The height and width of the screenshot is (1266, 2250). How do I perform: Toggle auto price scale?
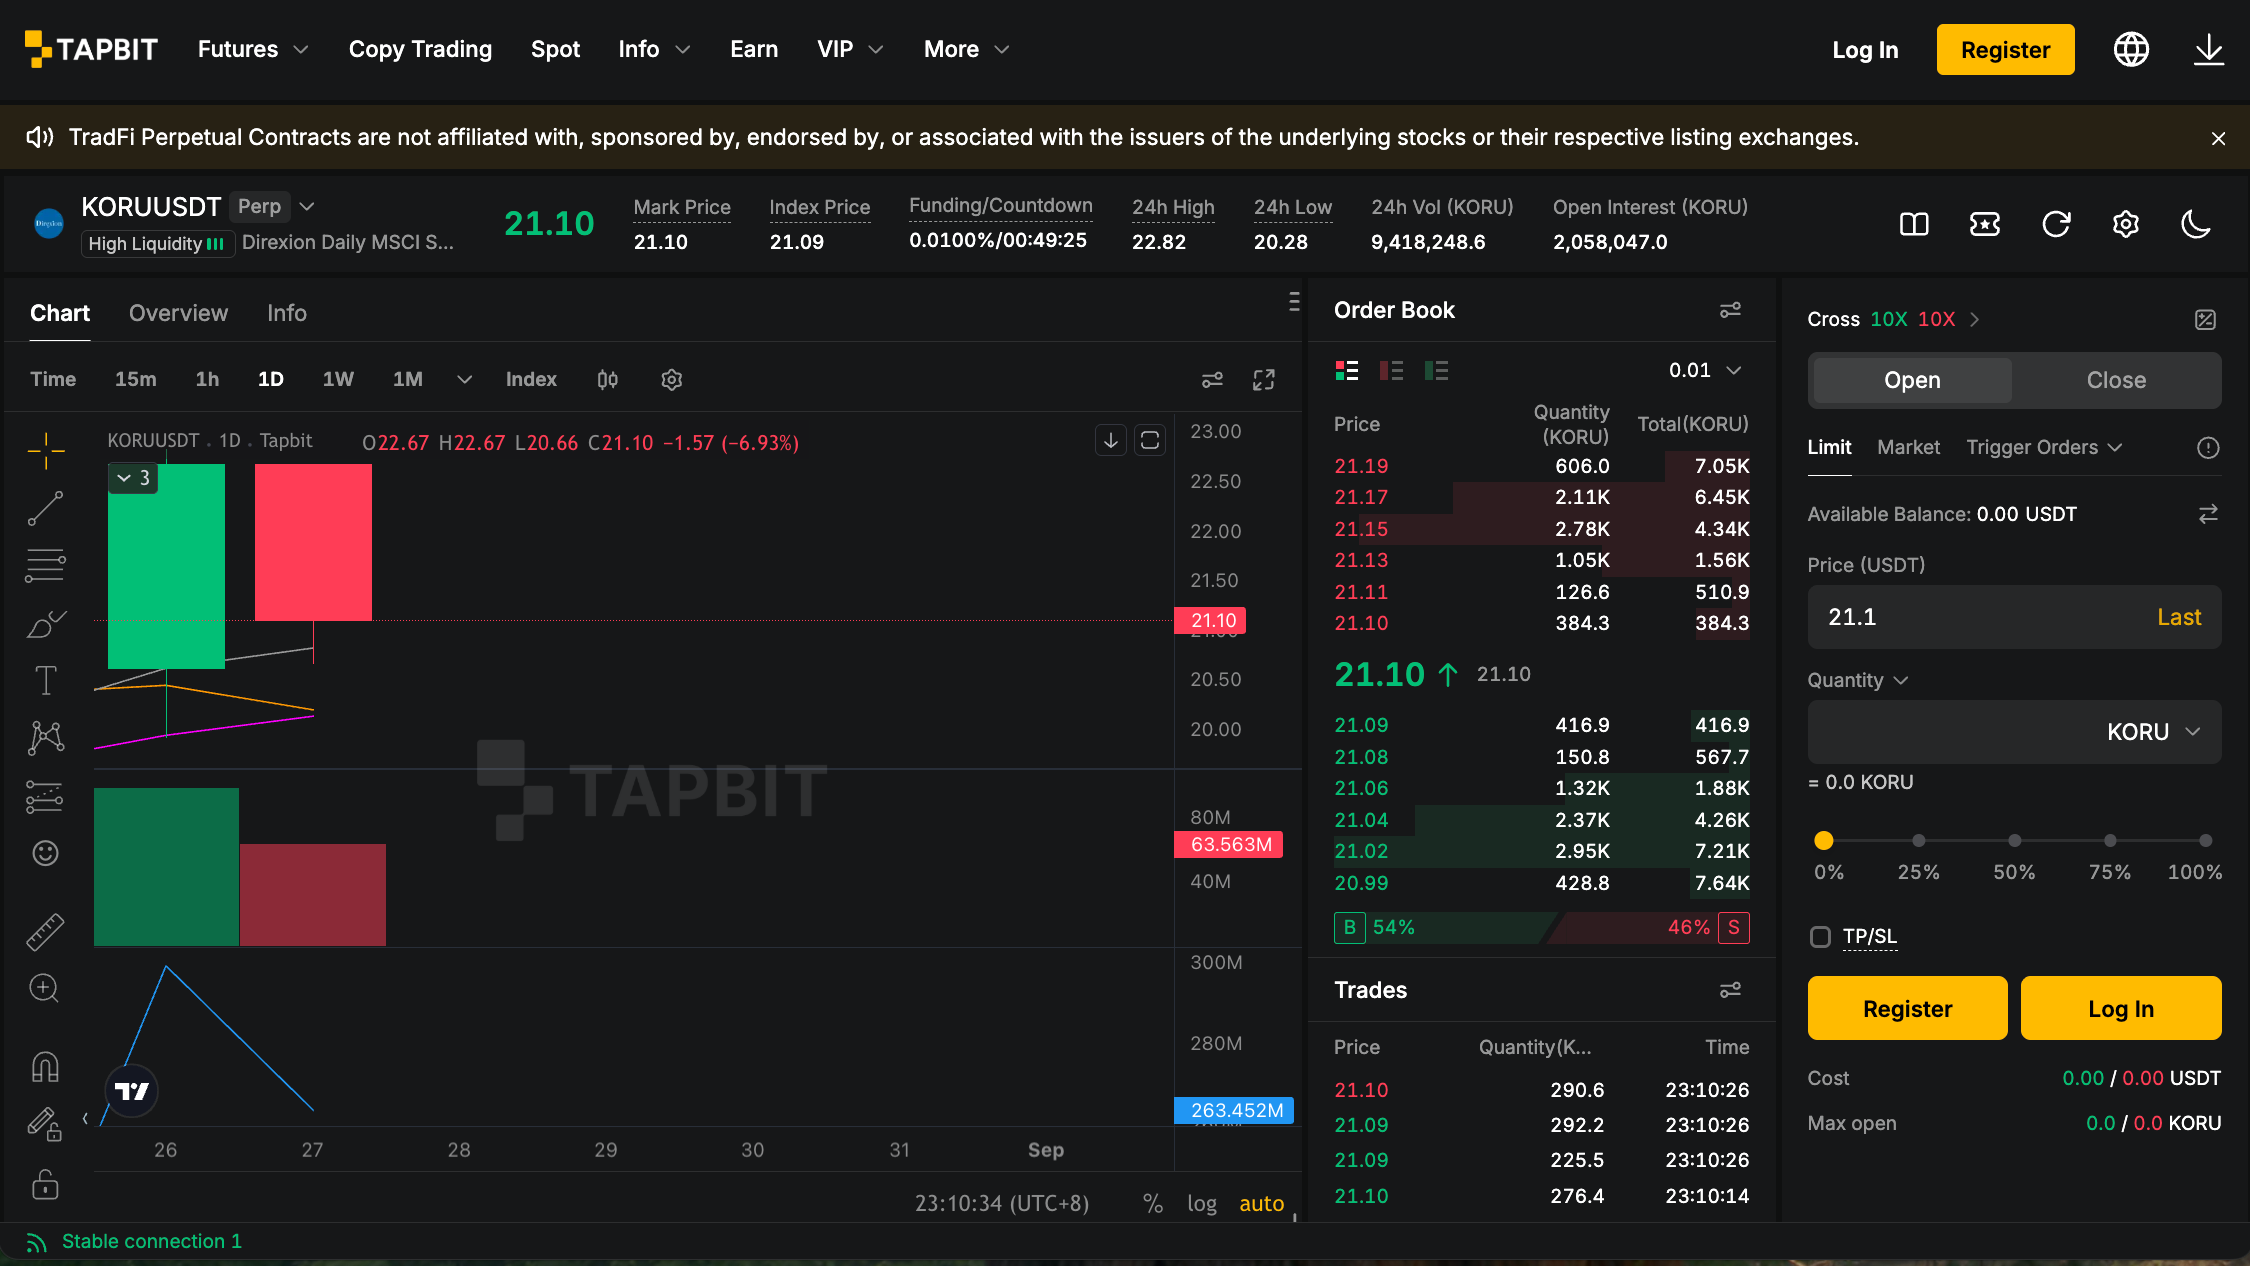[1262, 1204]
